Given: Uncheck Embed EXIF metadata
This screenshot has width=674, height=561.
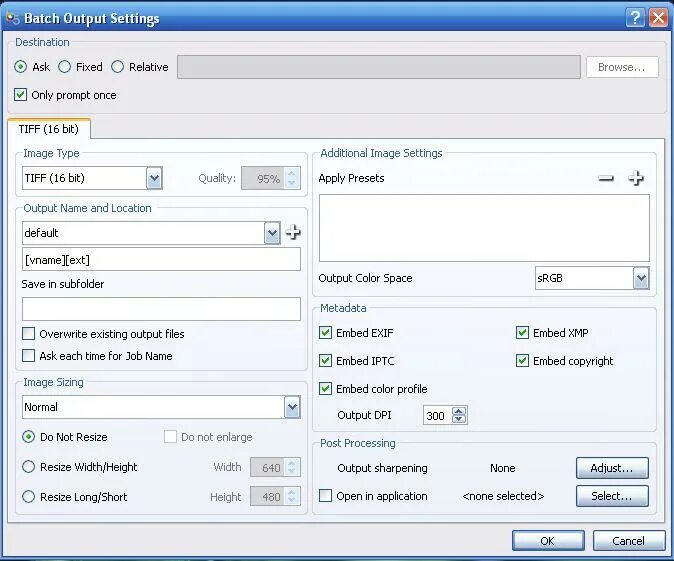Looking at the screenshot, I should 325,333.
